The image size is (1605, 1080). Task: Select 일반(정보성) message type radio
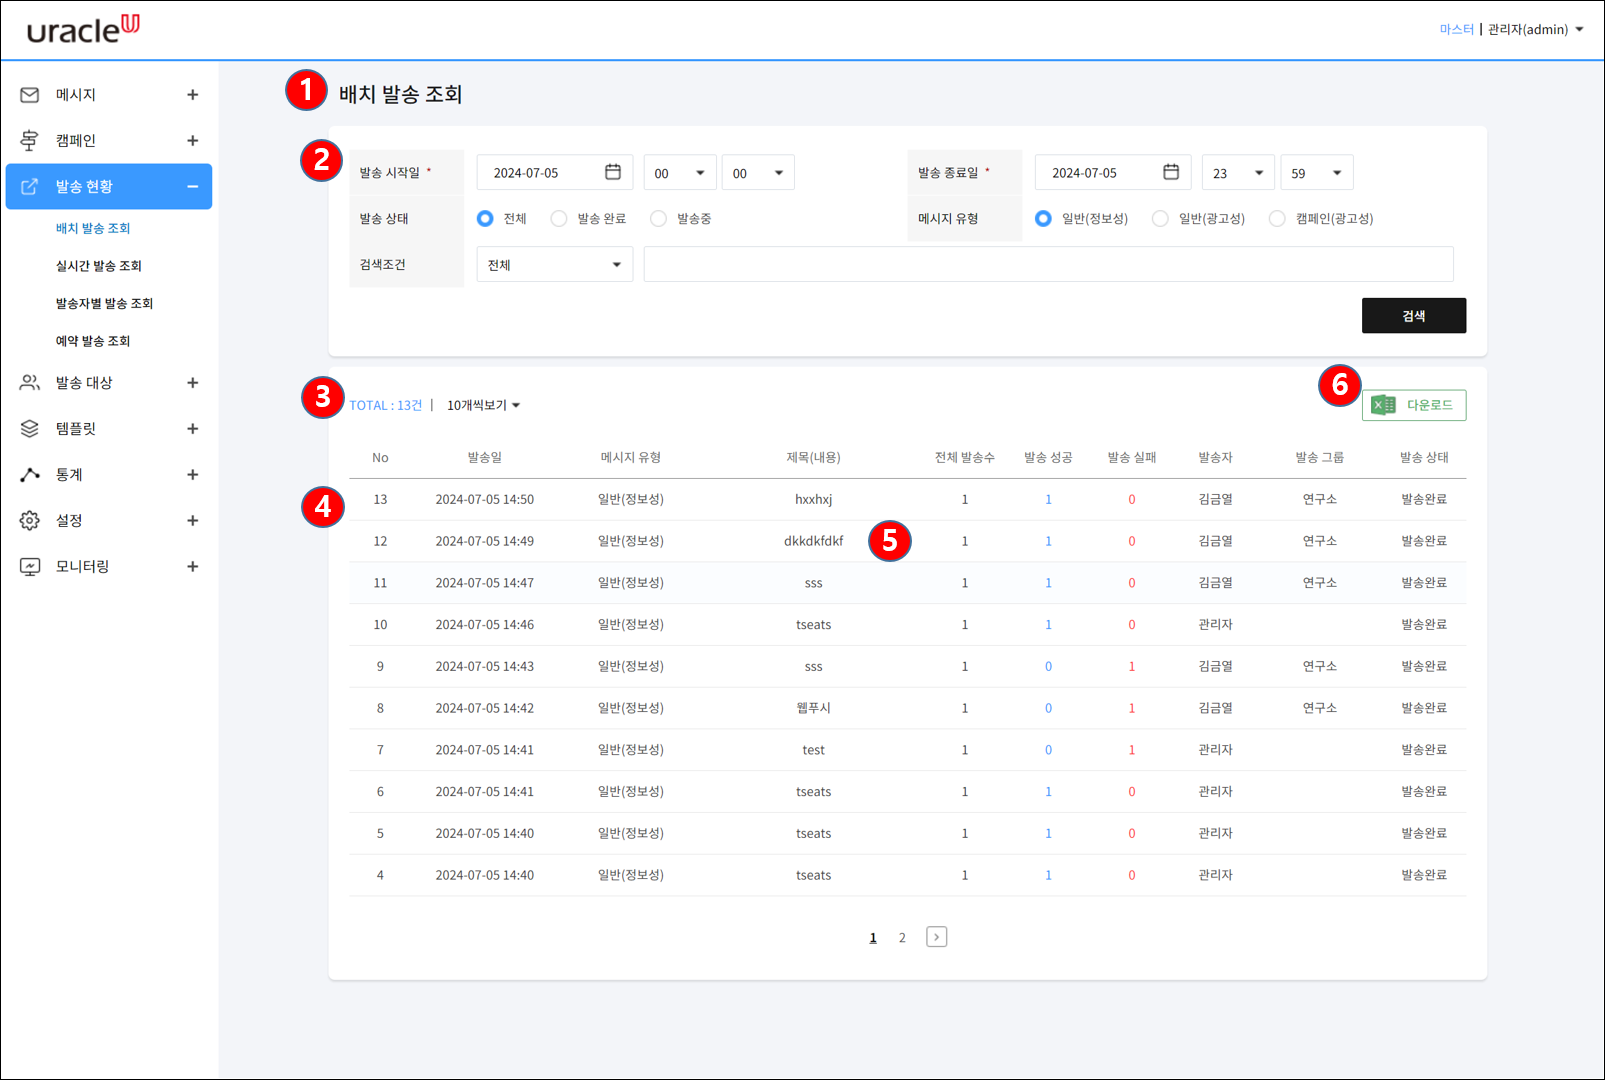click(x=1043, y=218)
